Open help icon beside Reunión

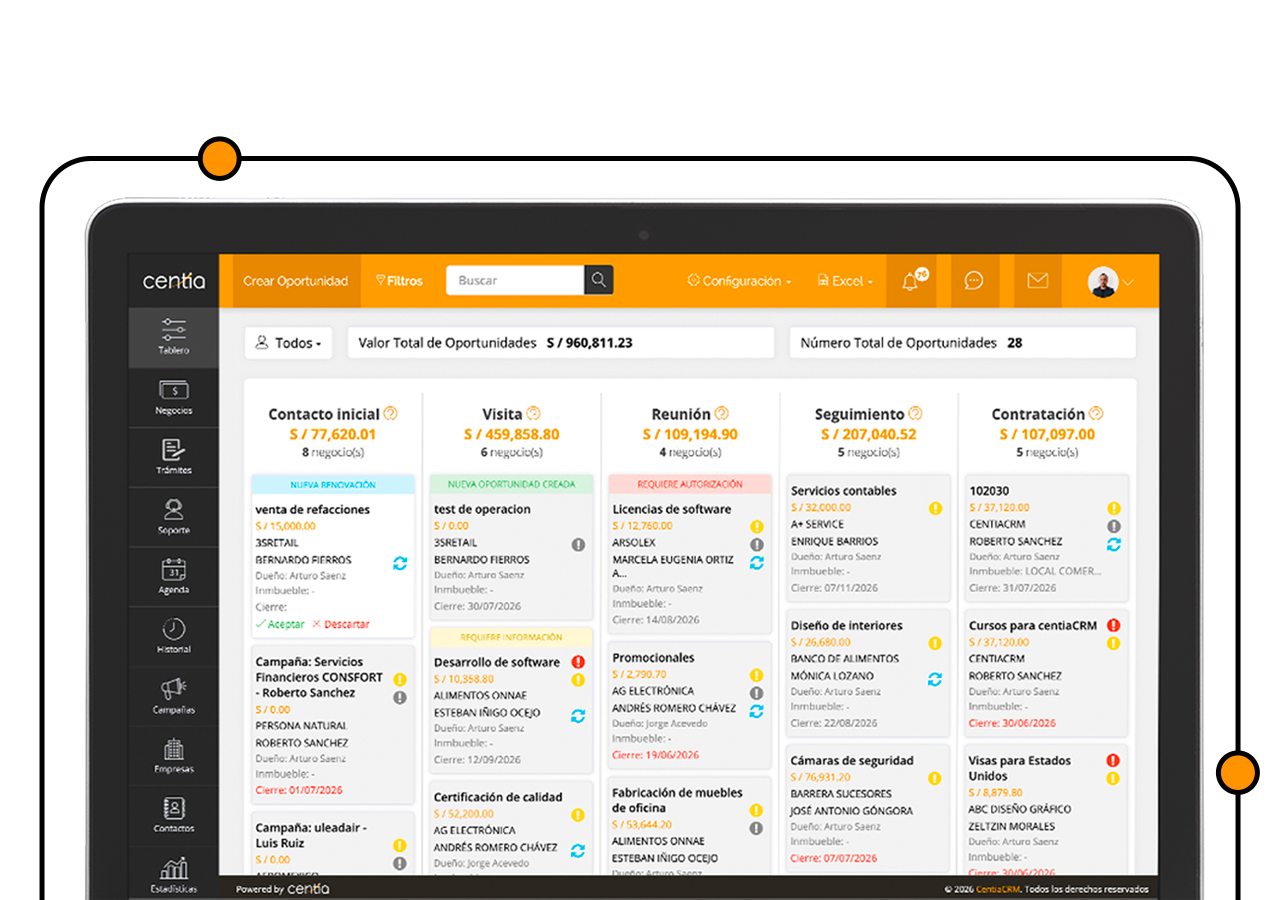[721, 413]
